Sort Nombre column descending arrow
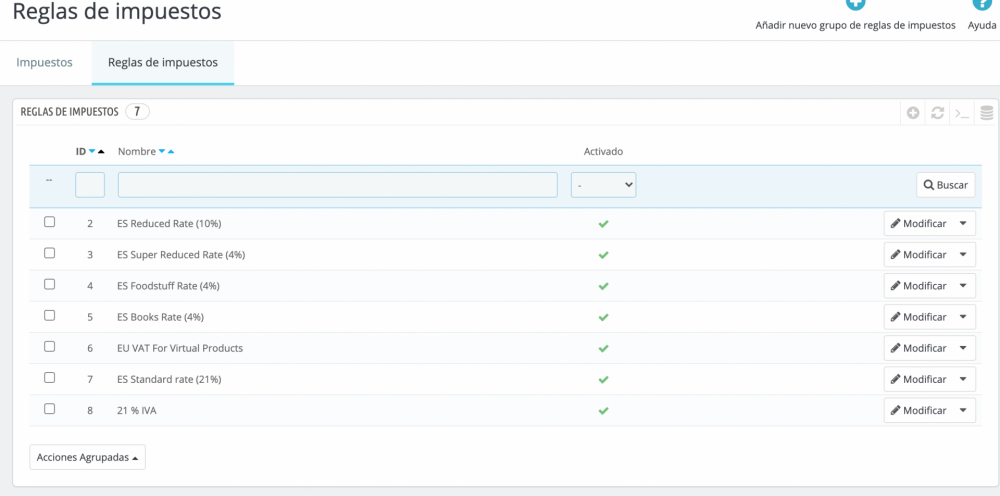The width and height of the screenshot is (1000, 496). point(162,152)
